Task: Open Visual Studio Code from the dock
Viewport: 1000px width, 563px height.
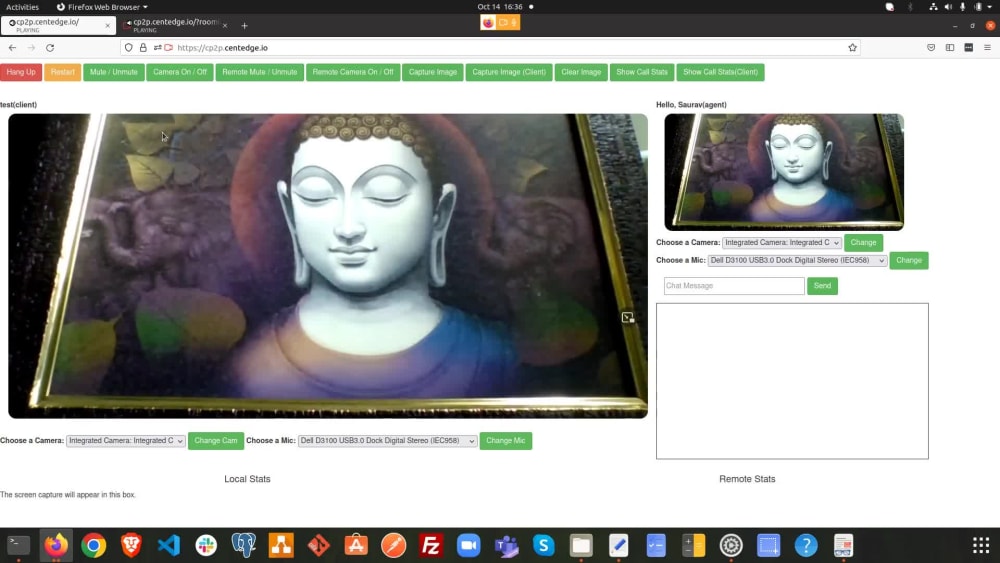Action: point(169,545)
